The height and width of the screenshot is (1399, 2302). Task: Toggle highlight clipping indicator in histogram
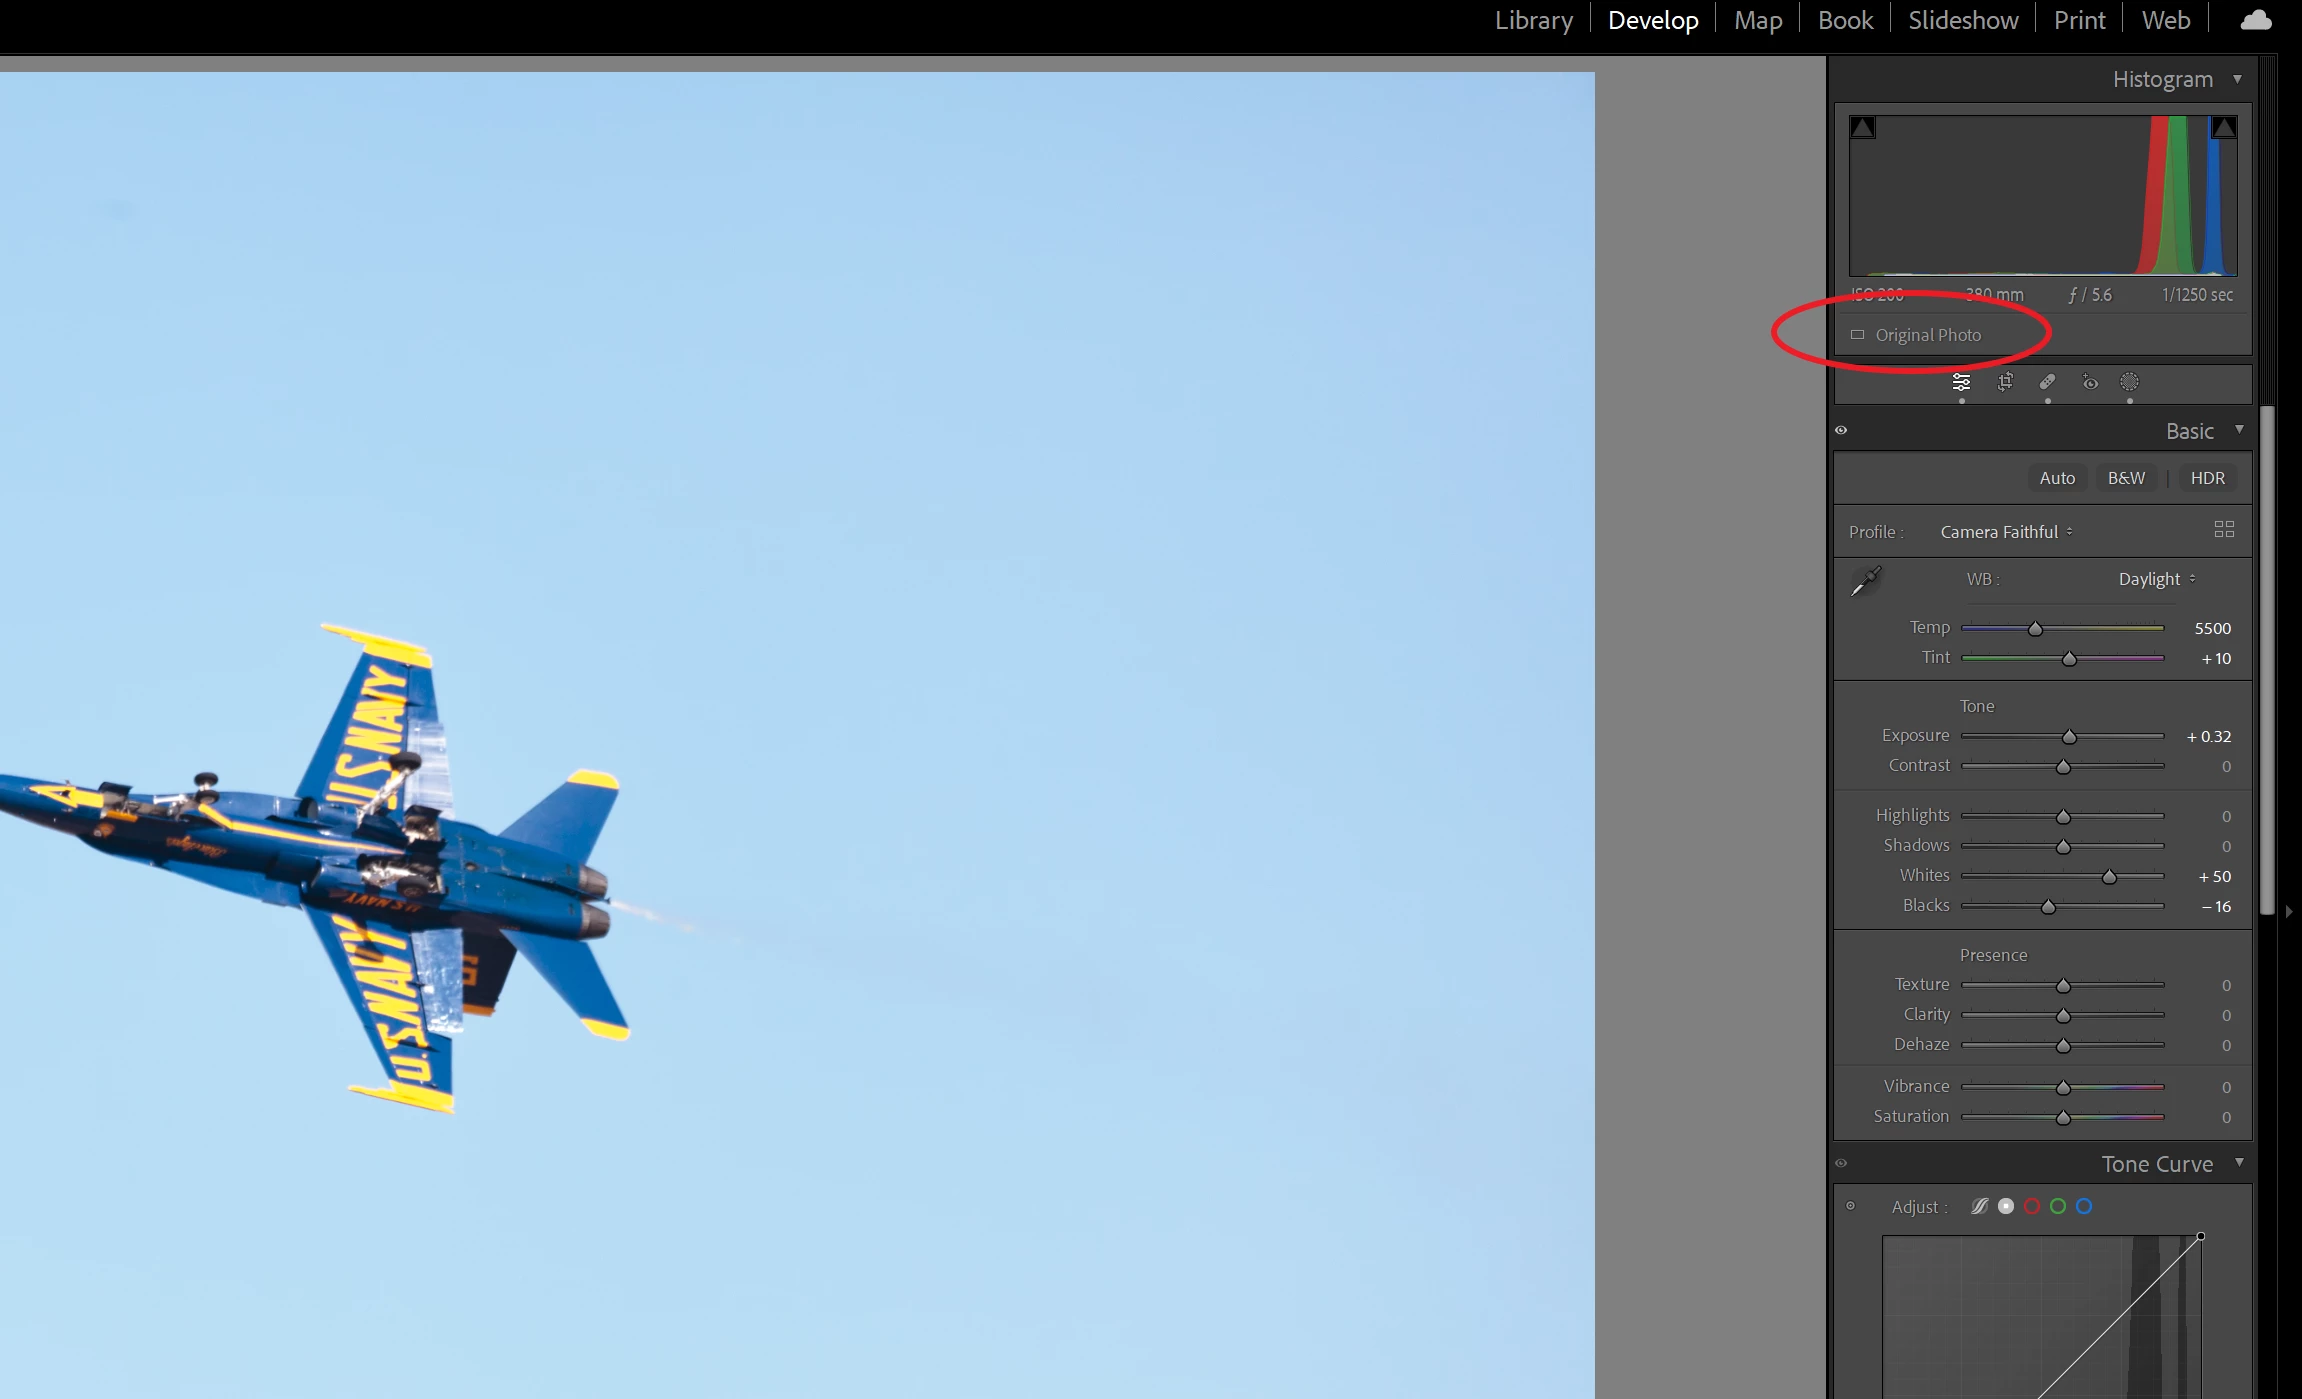(2223, 127)
